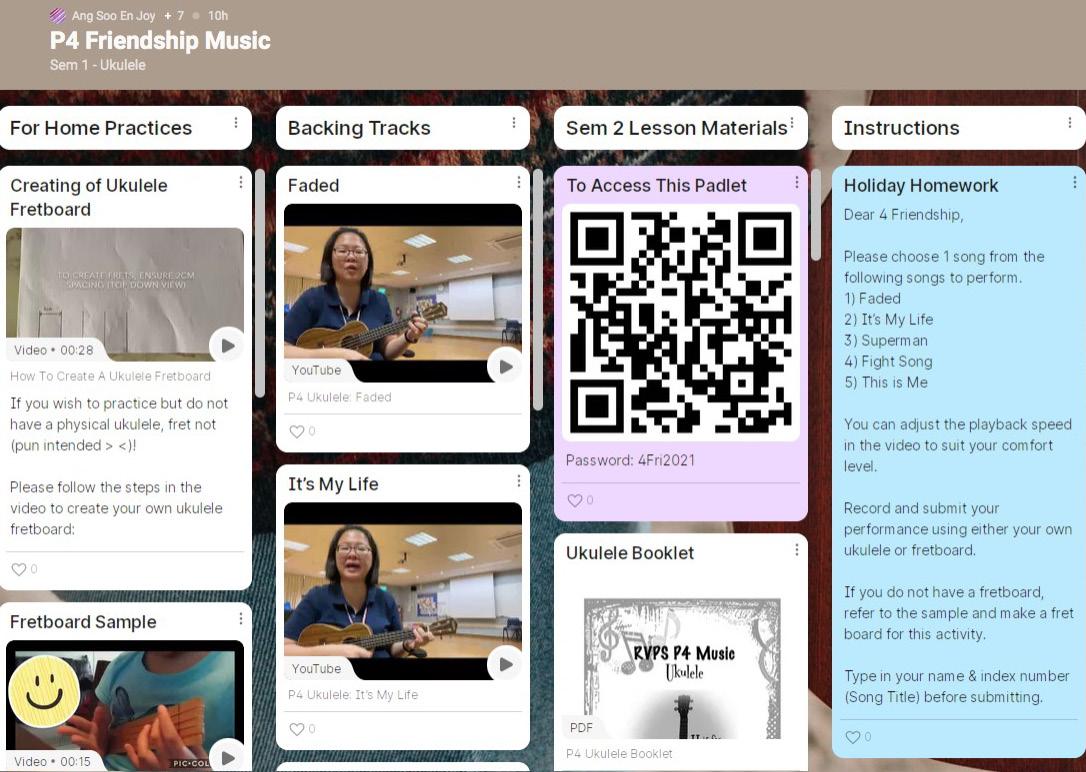Open the P4 Ukulele Booklet caption link
This screenshot has height=772, width=1086.
click(x=619, y=753)
